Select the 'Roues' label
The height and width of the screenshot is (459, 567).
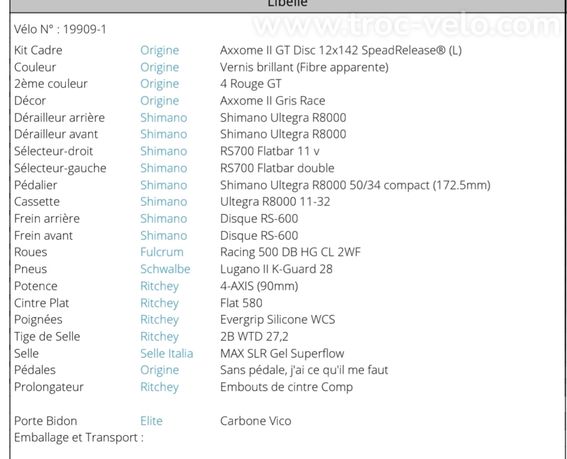(x=30, y=252)
